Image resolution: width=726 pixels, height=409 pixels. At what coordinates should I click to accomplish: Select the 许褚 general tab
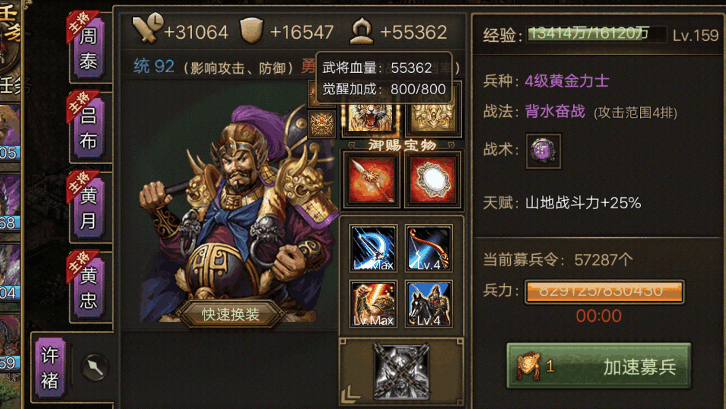pos(50,368)
